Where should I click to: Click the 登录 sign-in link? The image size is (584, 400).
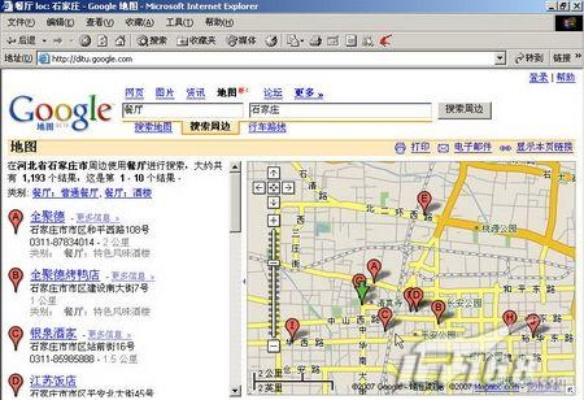pos(539,77)
